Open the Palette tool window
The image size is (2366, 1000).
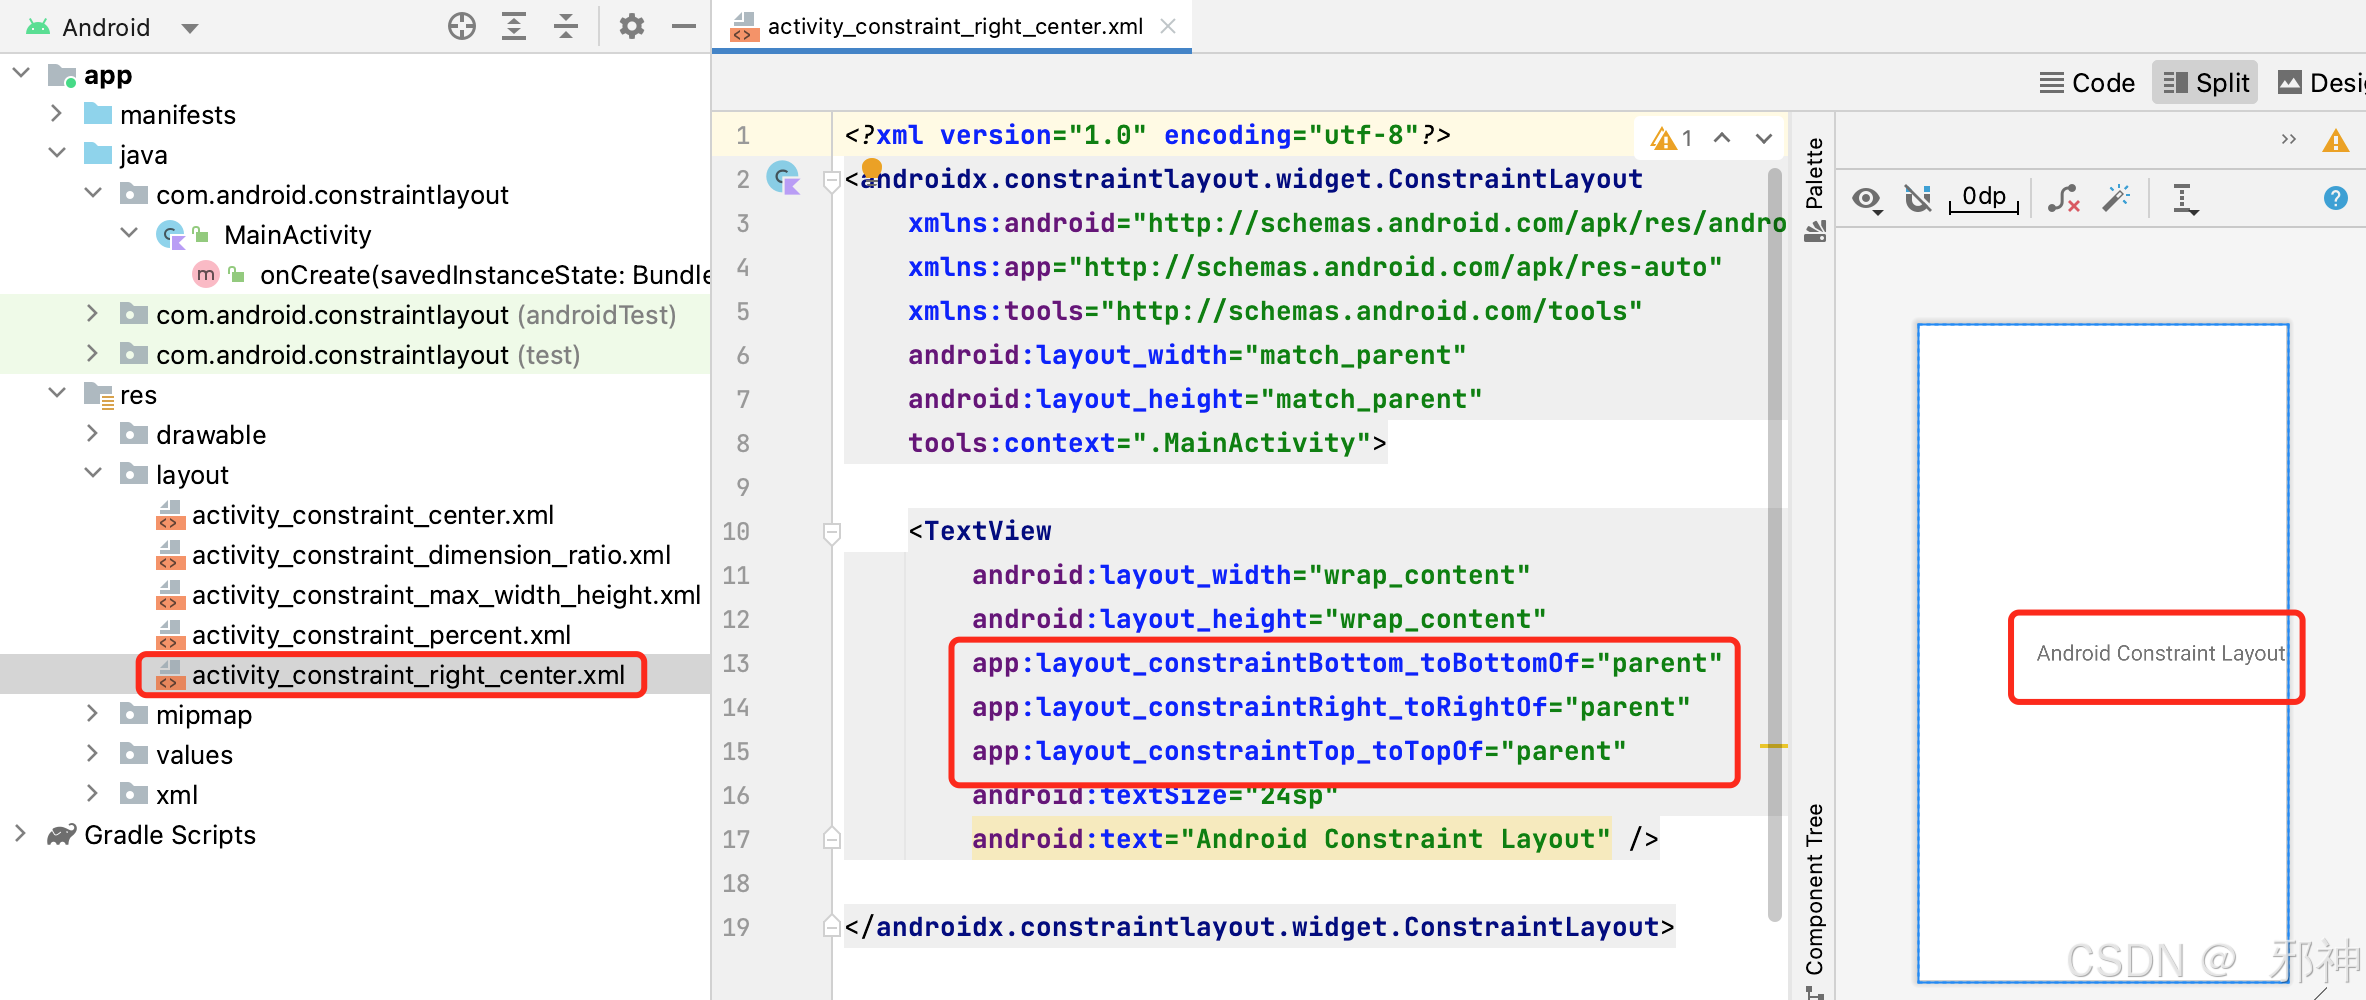pos(1814,188)
